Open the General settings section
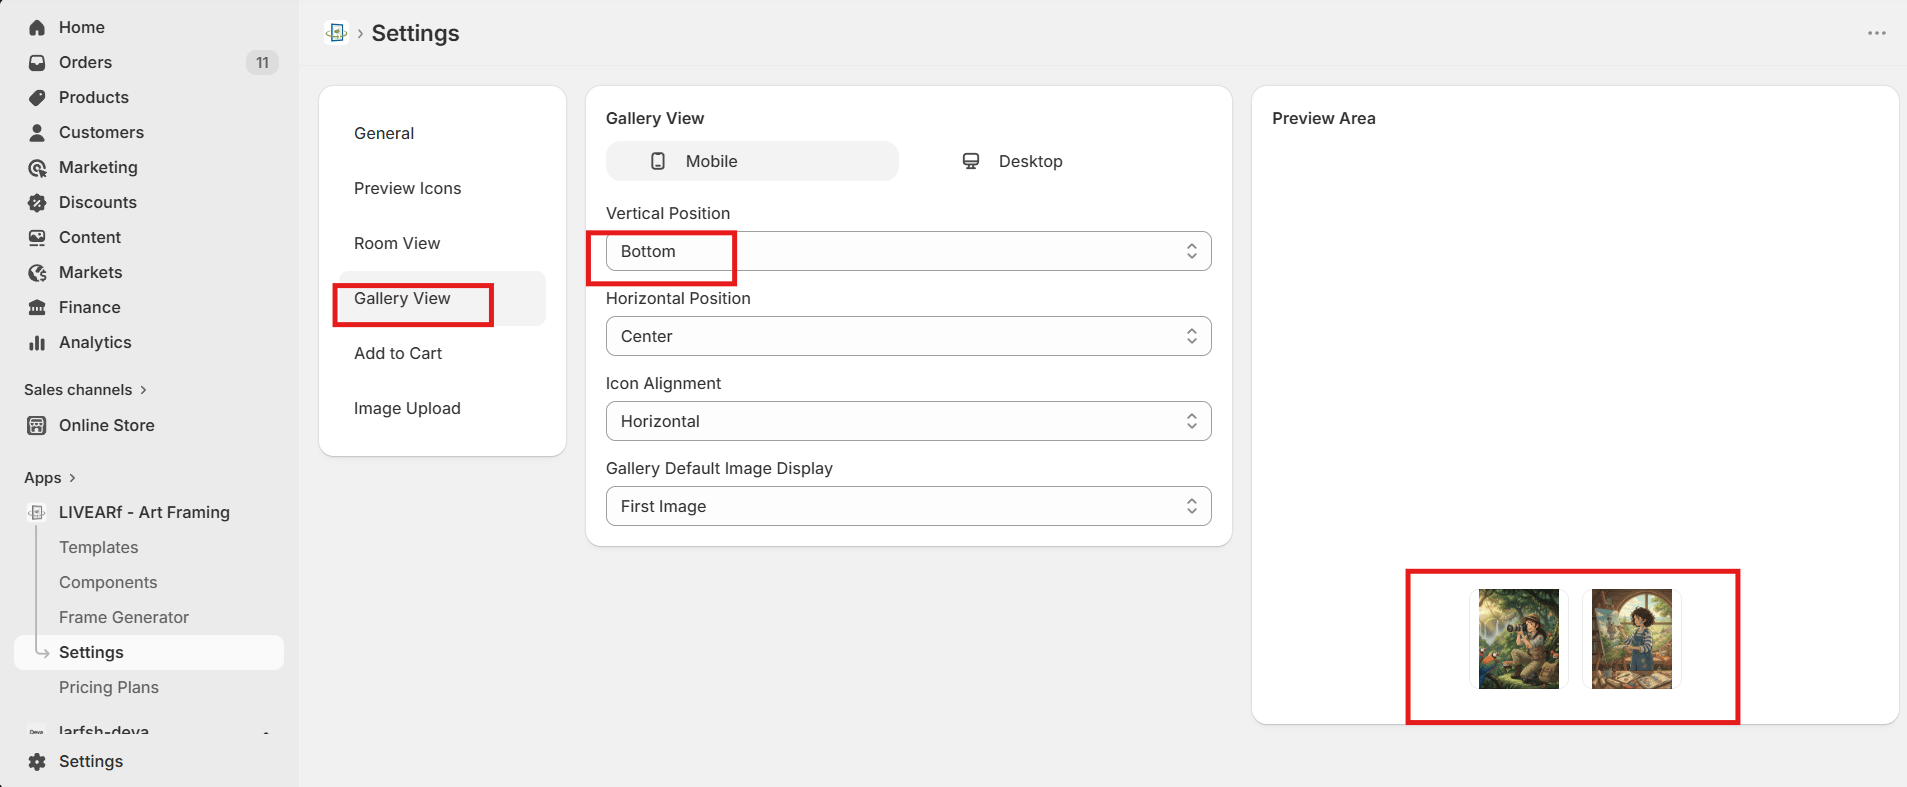The image size is (1907, 787). tap(442, 133)
